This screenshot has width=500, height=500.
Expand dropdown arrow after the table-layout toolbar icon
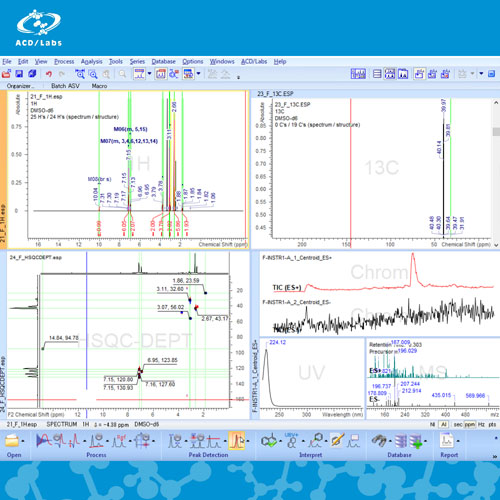pos(198,73)
